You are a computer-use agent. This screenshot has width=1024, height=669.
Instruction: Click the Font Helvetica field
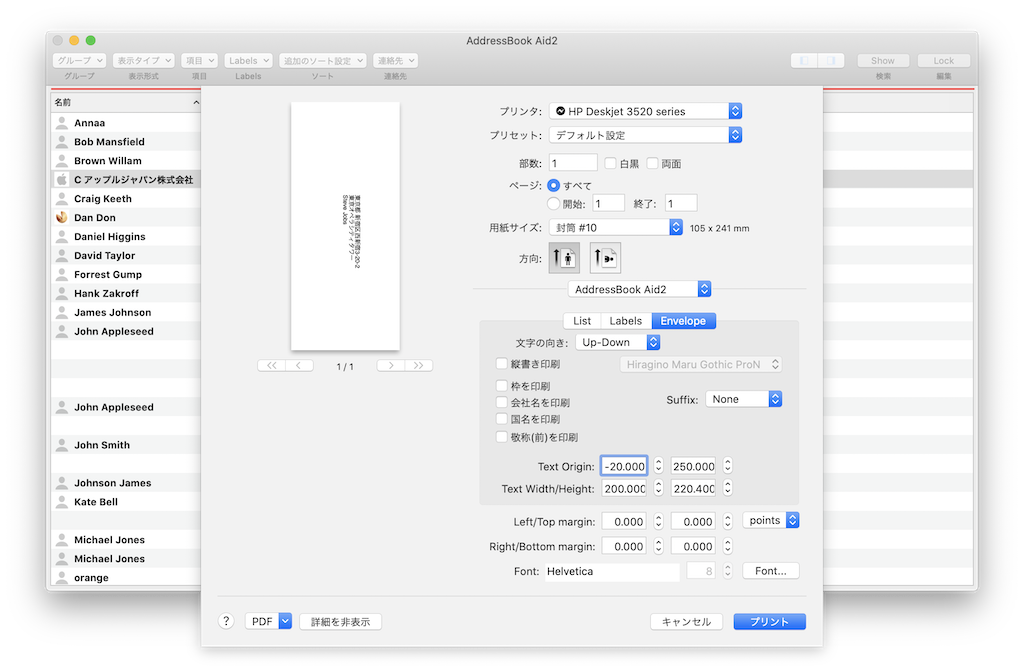pyautogui.click(x=612, y=572)
